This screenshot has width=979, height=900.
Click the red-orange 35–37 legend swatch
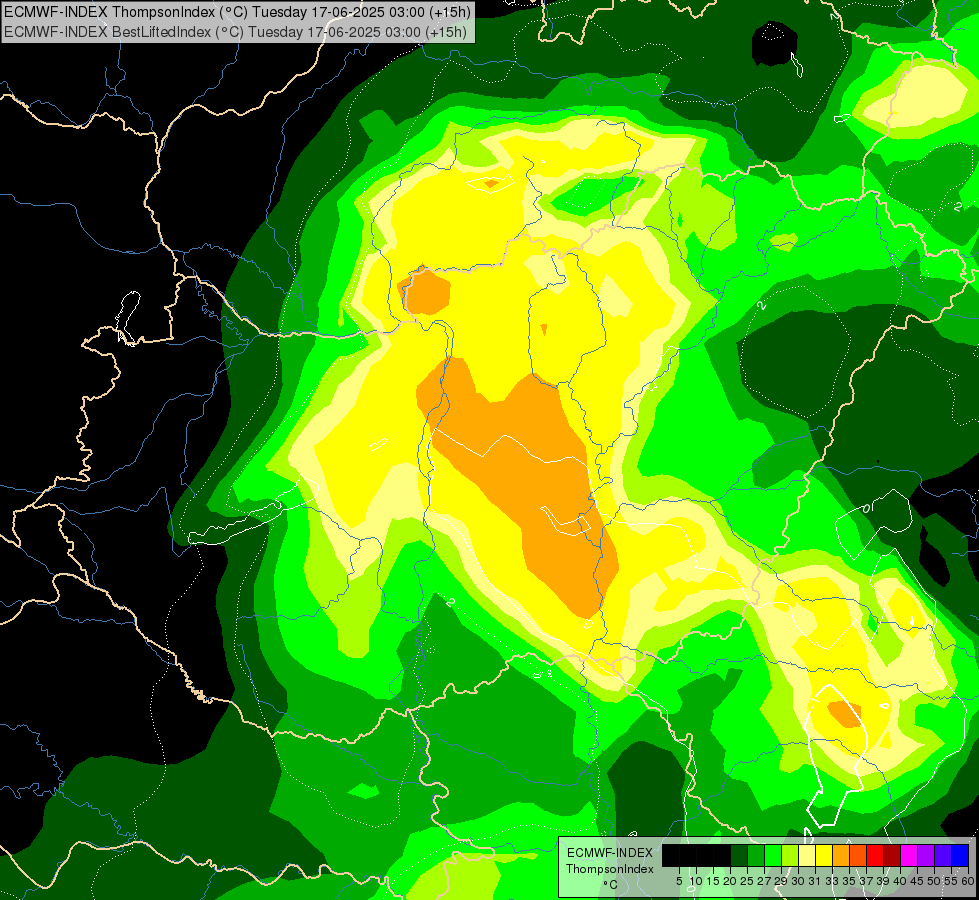[x=858, y=855]
